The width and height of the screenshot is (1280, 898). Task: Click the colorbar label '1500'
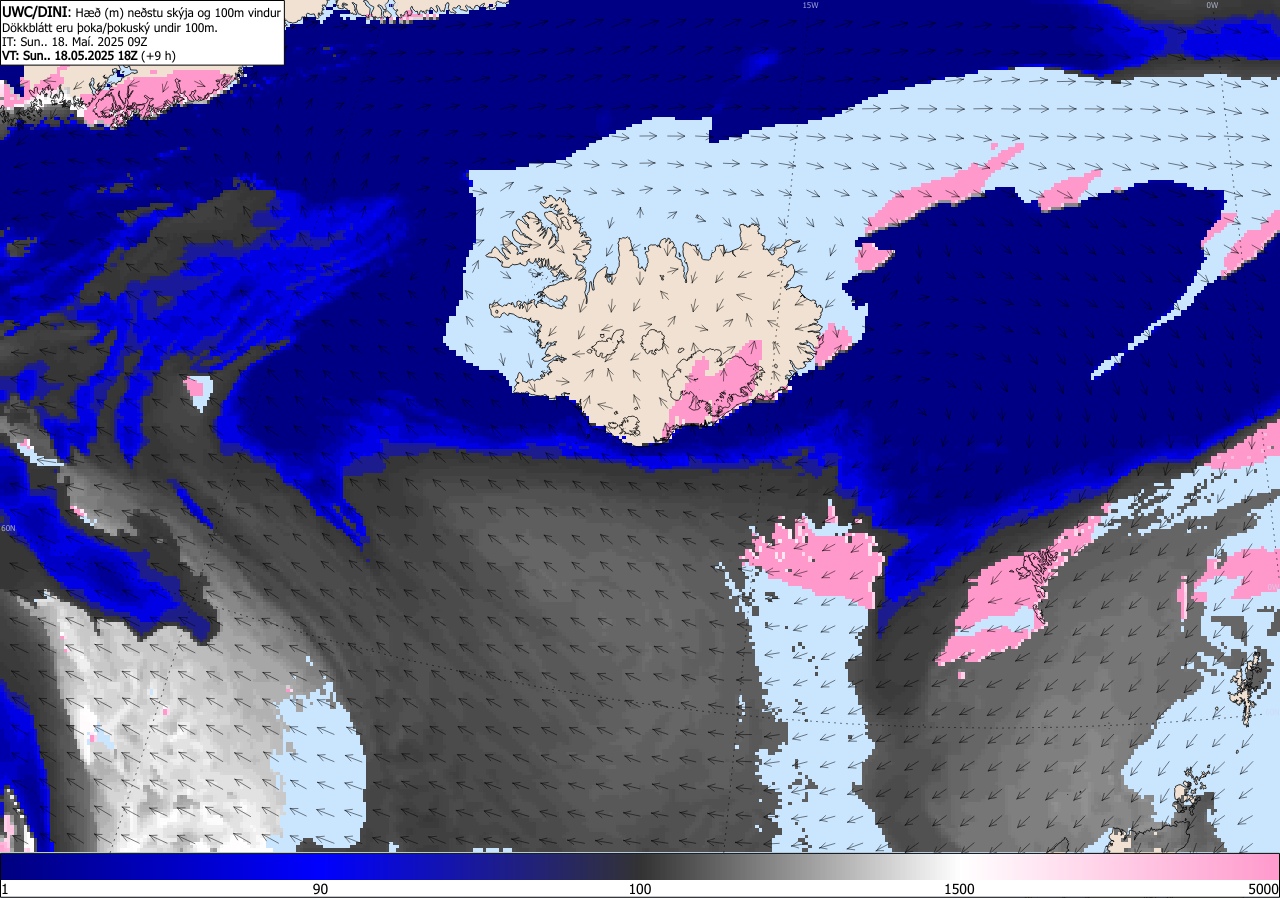click(x=959, y=889)
